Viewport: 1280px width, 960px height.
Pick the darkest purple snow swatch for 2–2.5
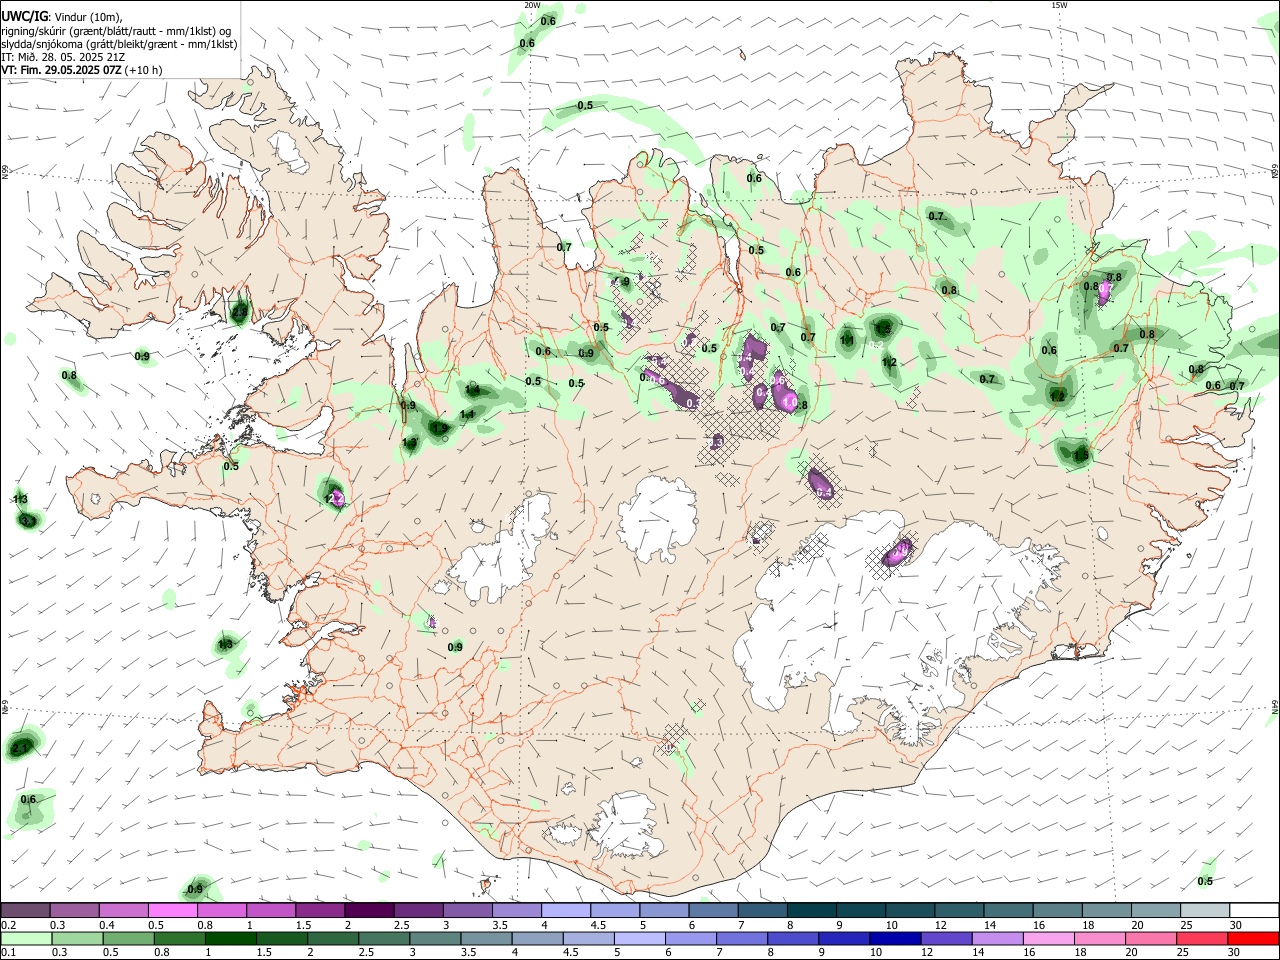point(368,910)
